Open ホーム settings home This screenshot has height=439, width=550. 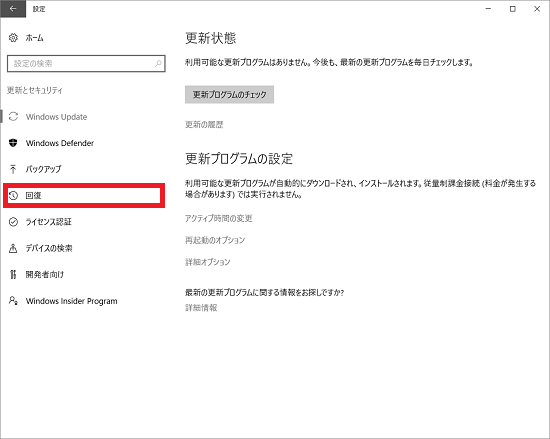click(x=34, y=38)
